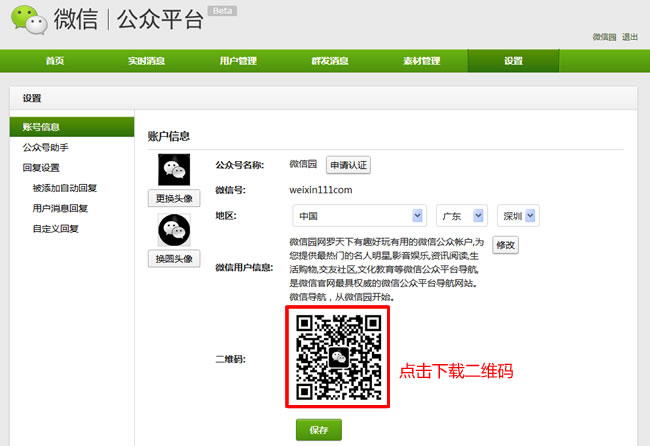Open the 首页 navigation tab

[x=55, y=61]
